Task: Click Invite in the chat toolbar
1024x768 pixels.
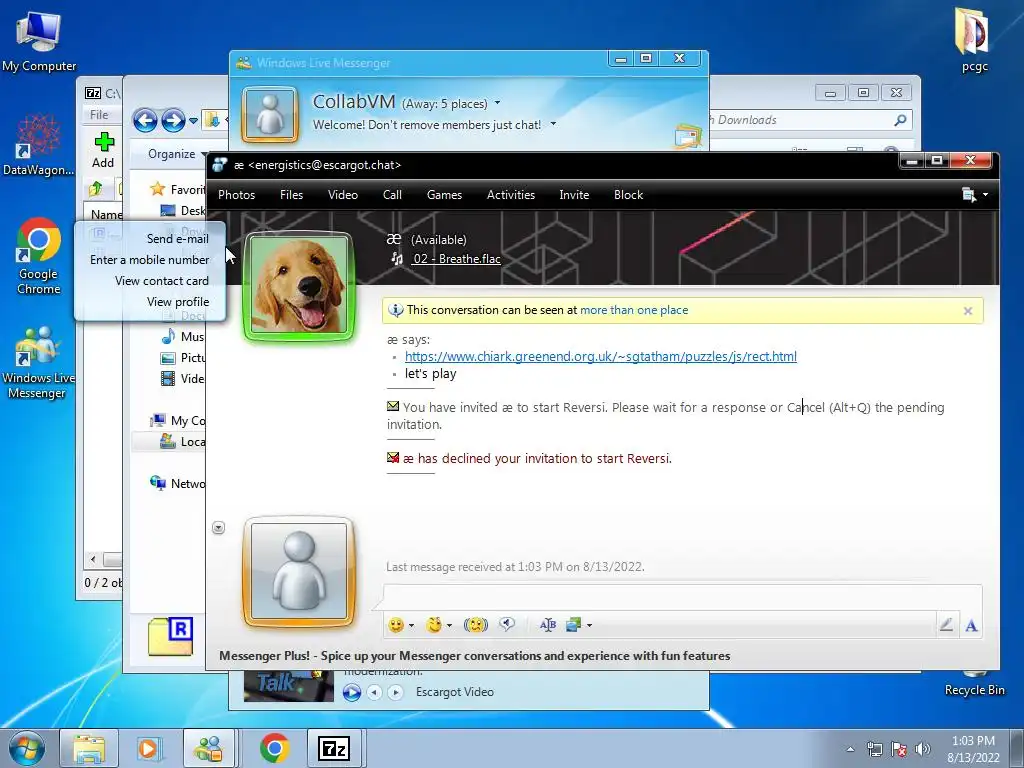Action: (x=574, y=195)
